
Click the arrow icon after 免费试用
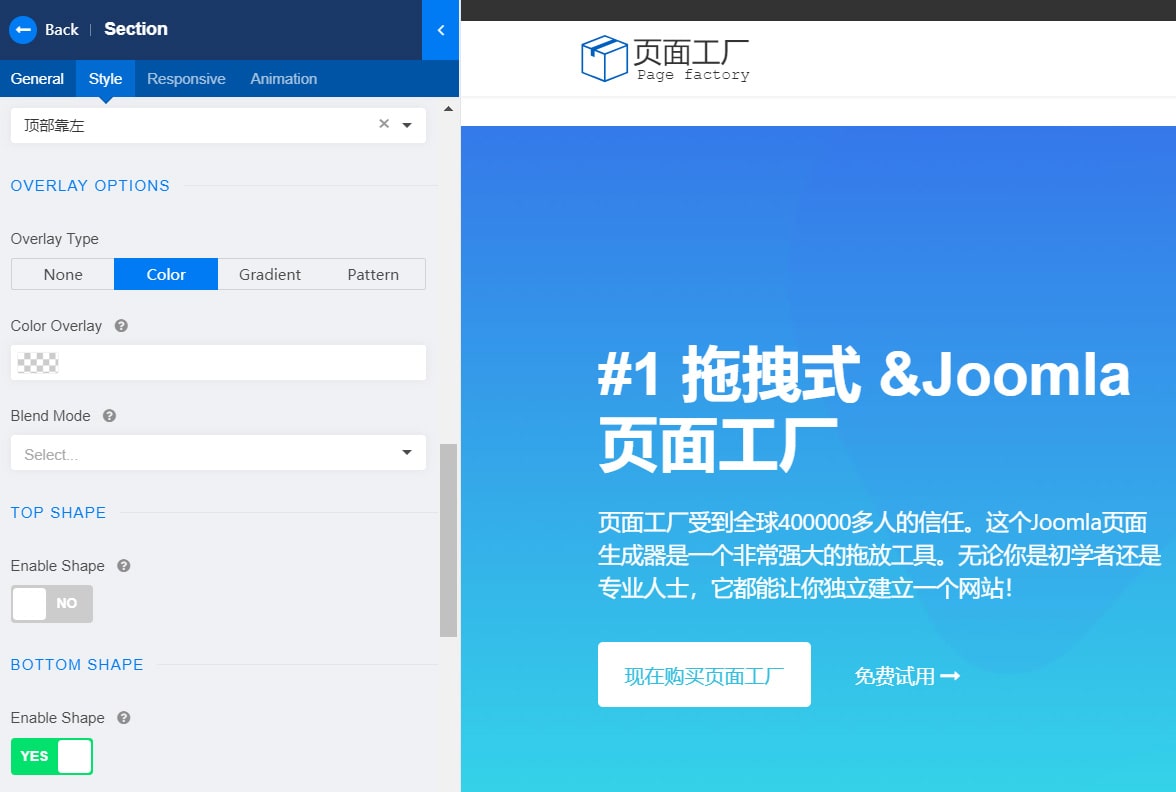point(950,676)
